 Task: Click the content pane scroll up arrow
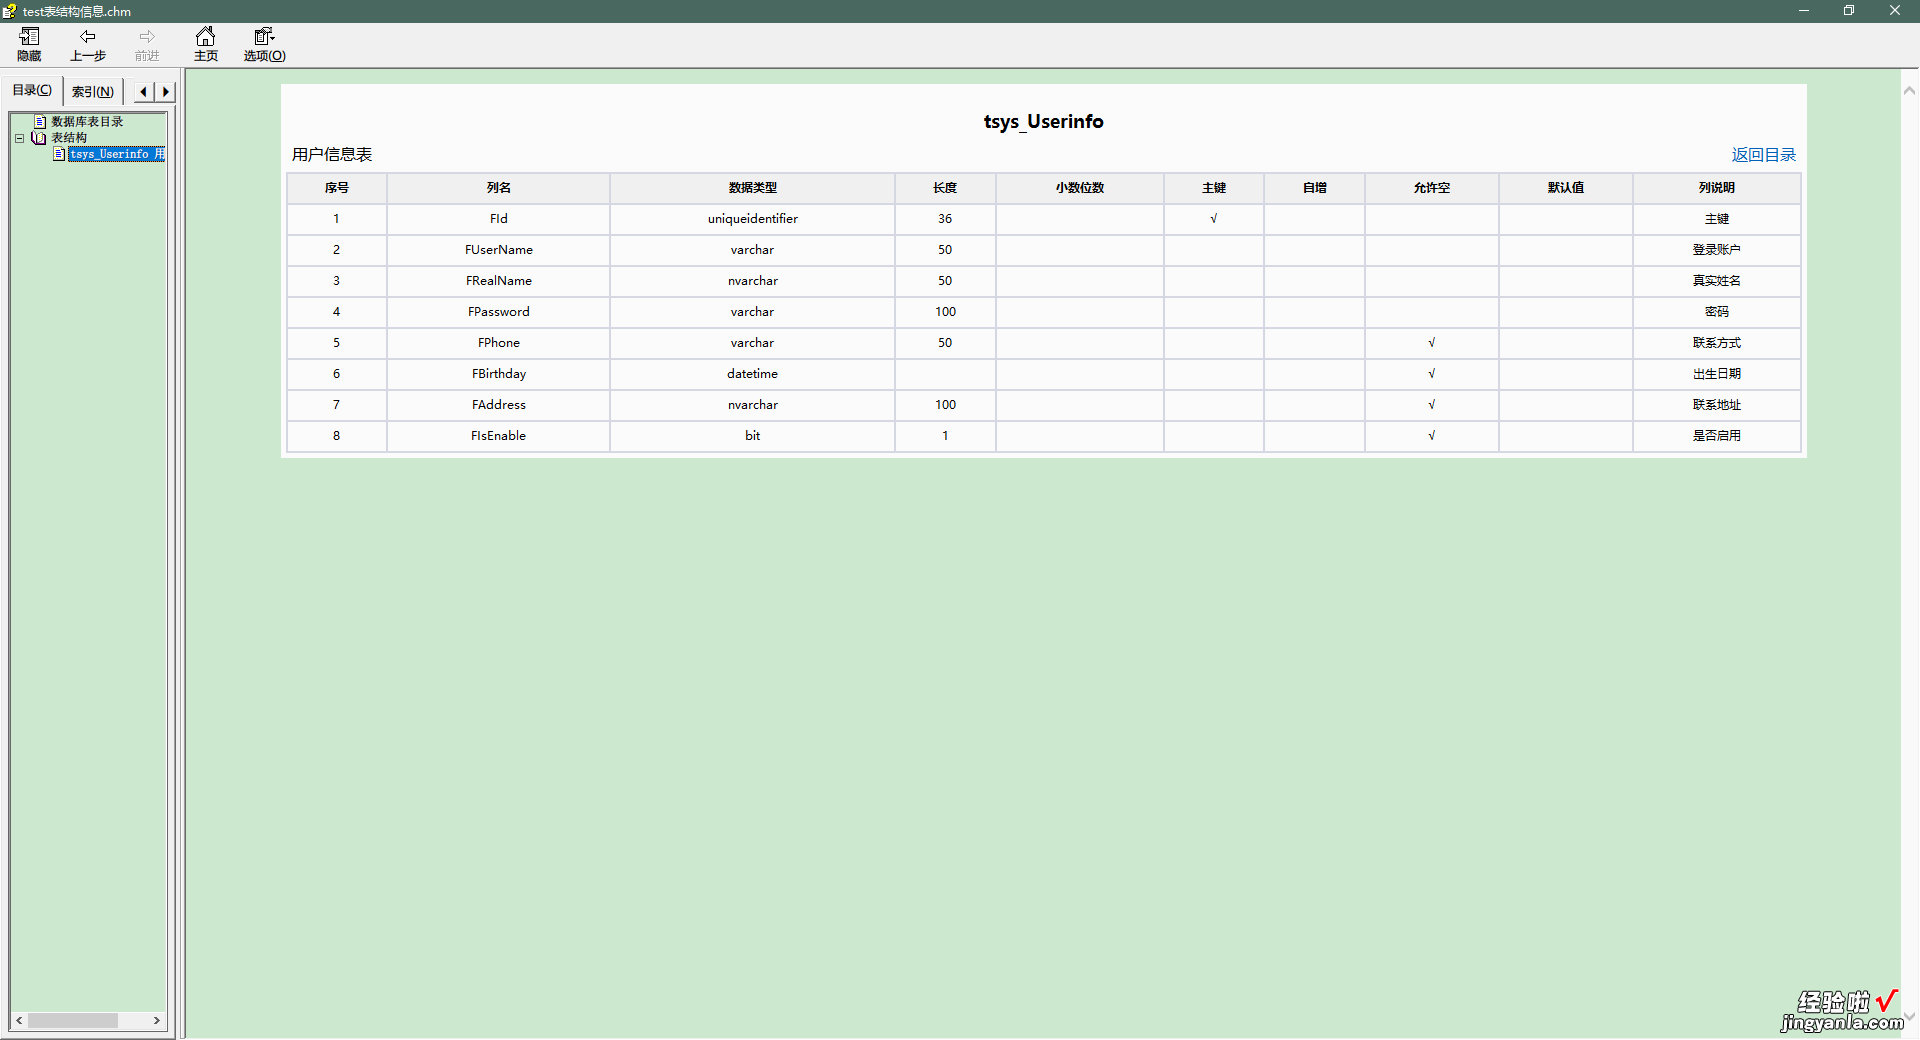click(x=1909, y=90)
